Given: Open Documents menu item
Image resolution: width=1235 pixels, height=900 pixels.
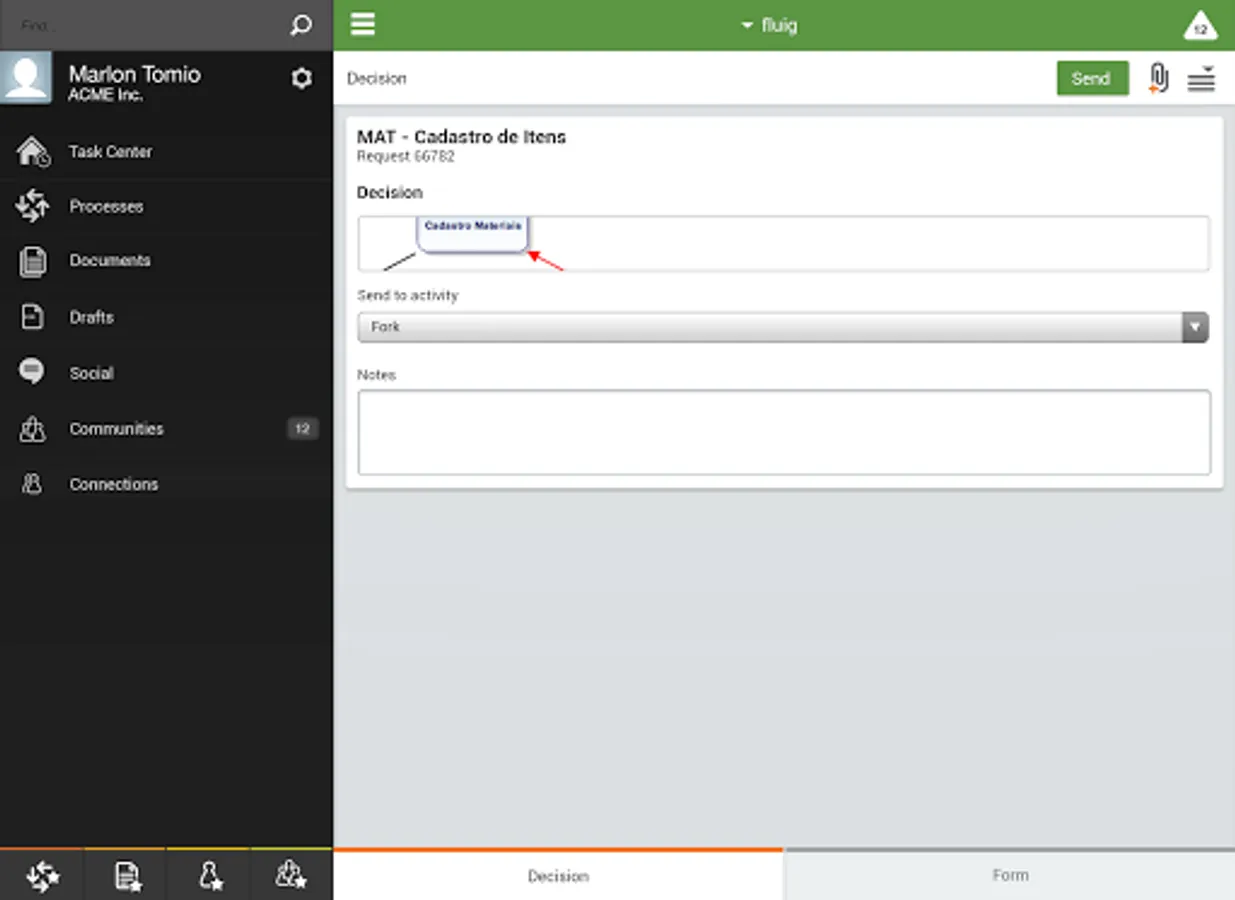Looking at the screenshot, I should point(166,261).
